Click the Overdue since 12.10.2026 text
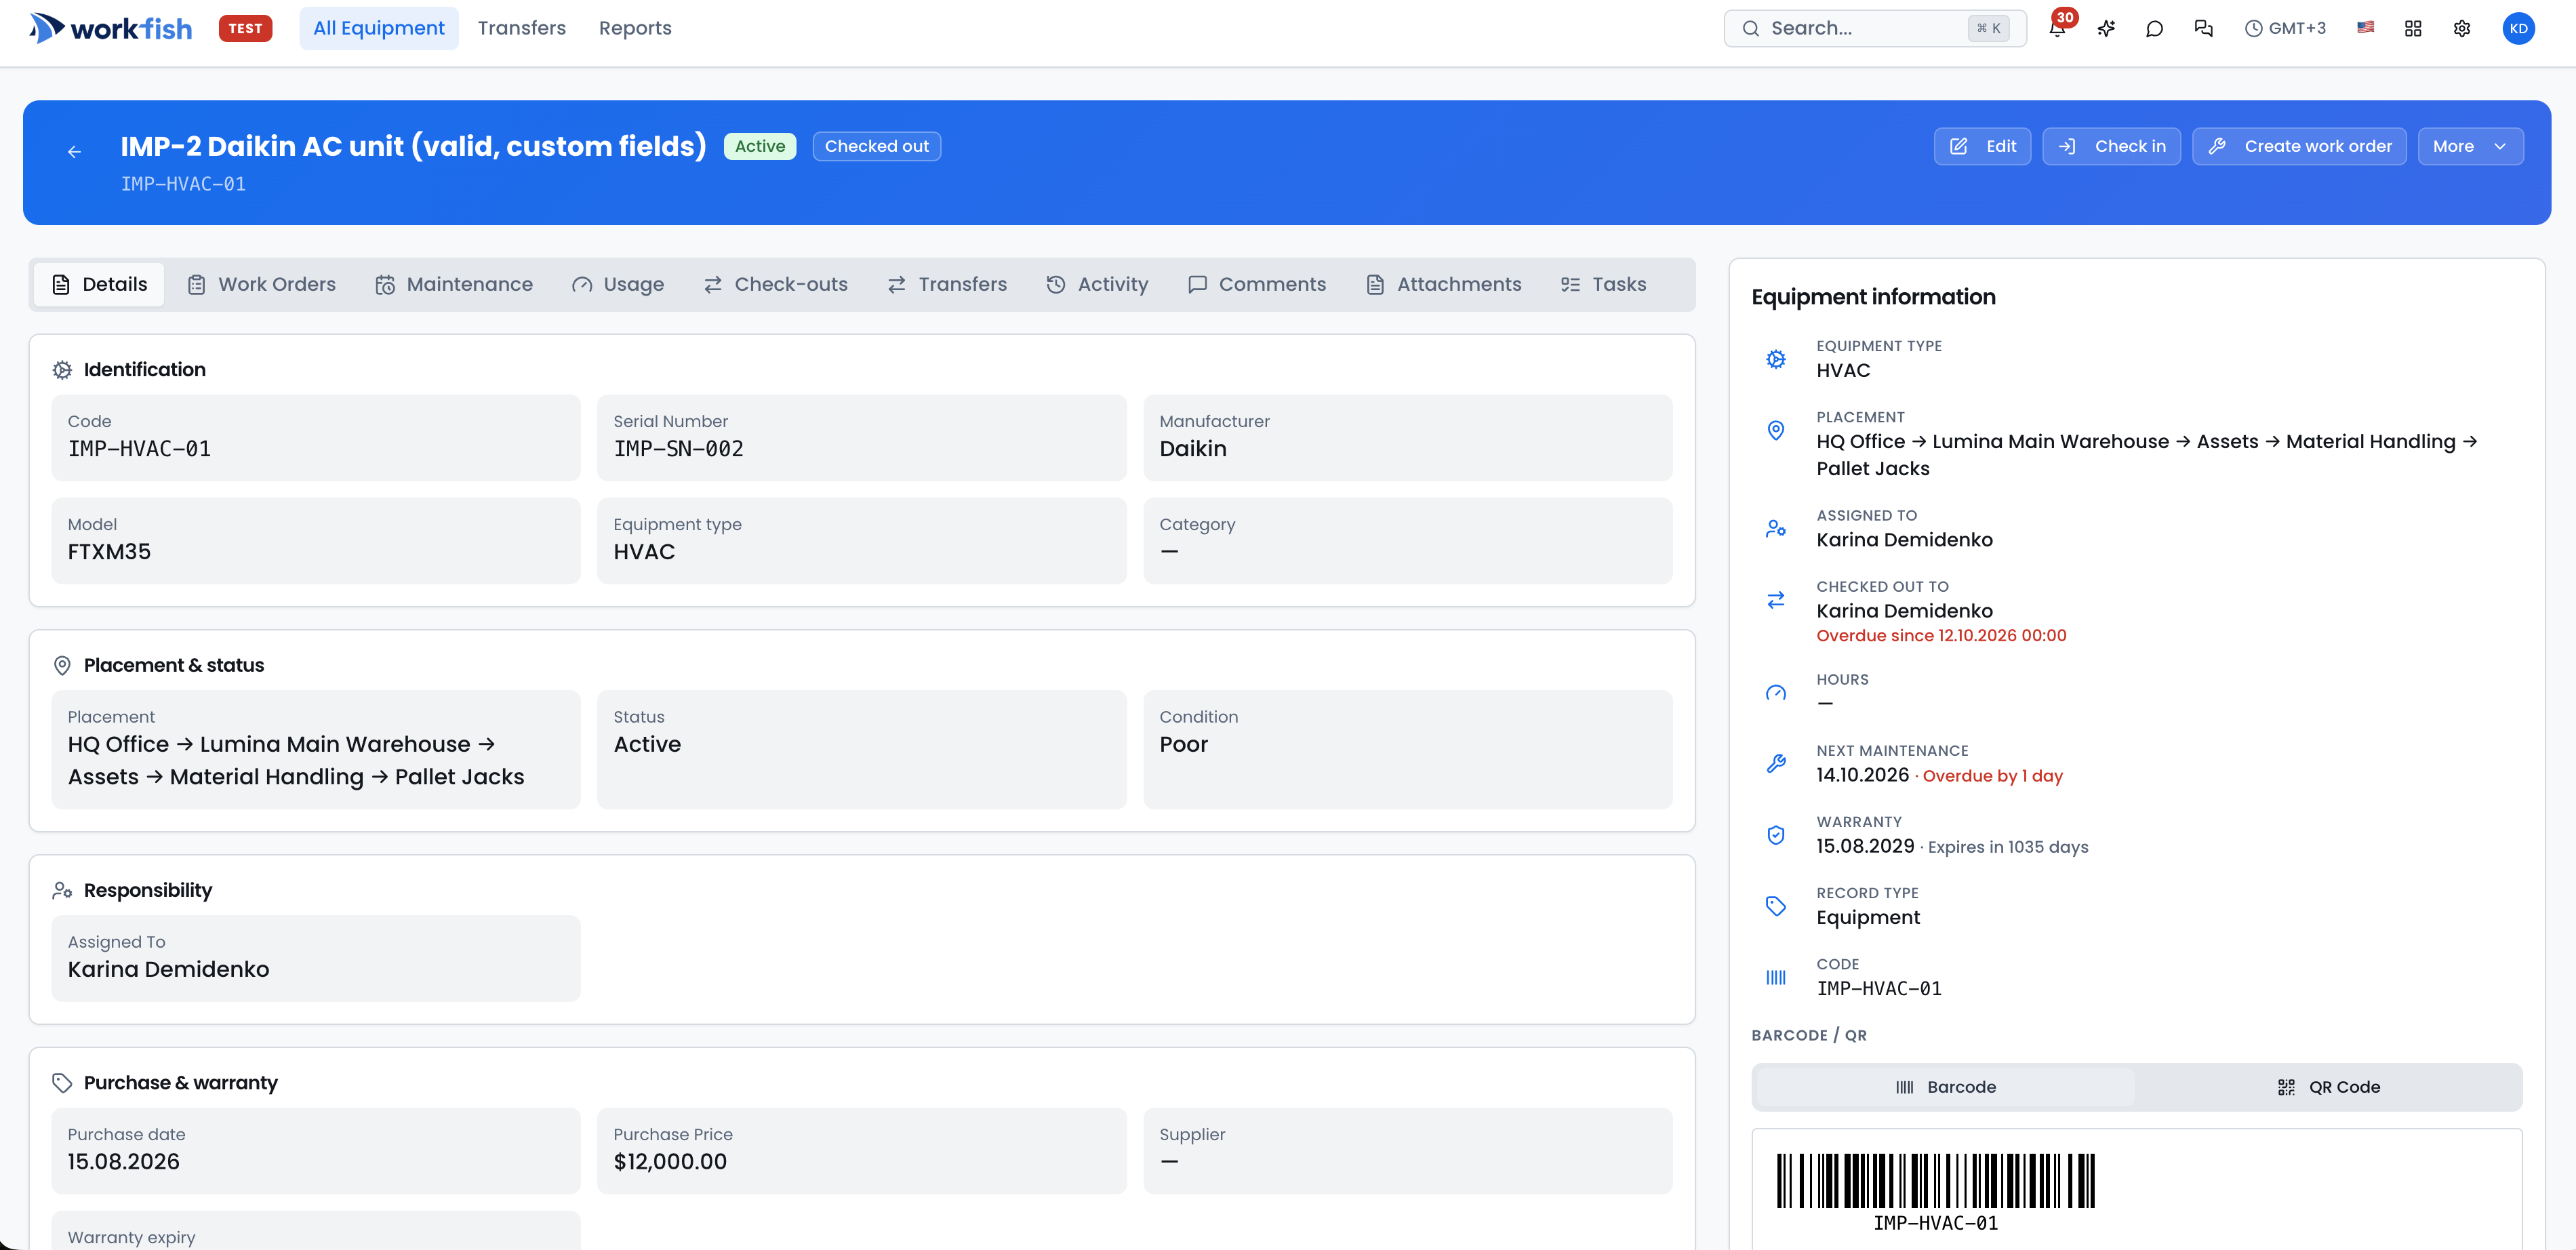The image size is (2576, 1250). [1941, 636]
